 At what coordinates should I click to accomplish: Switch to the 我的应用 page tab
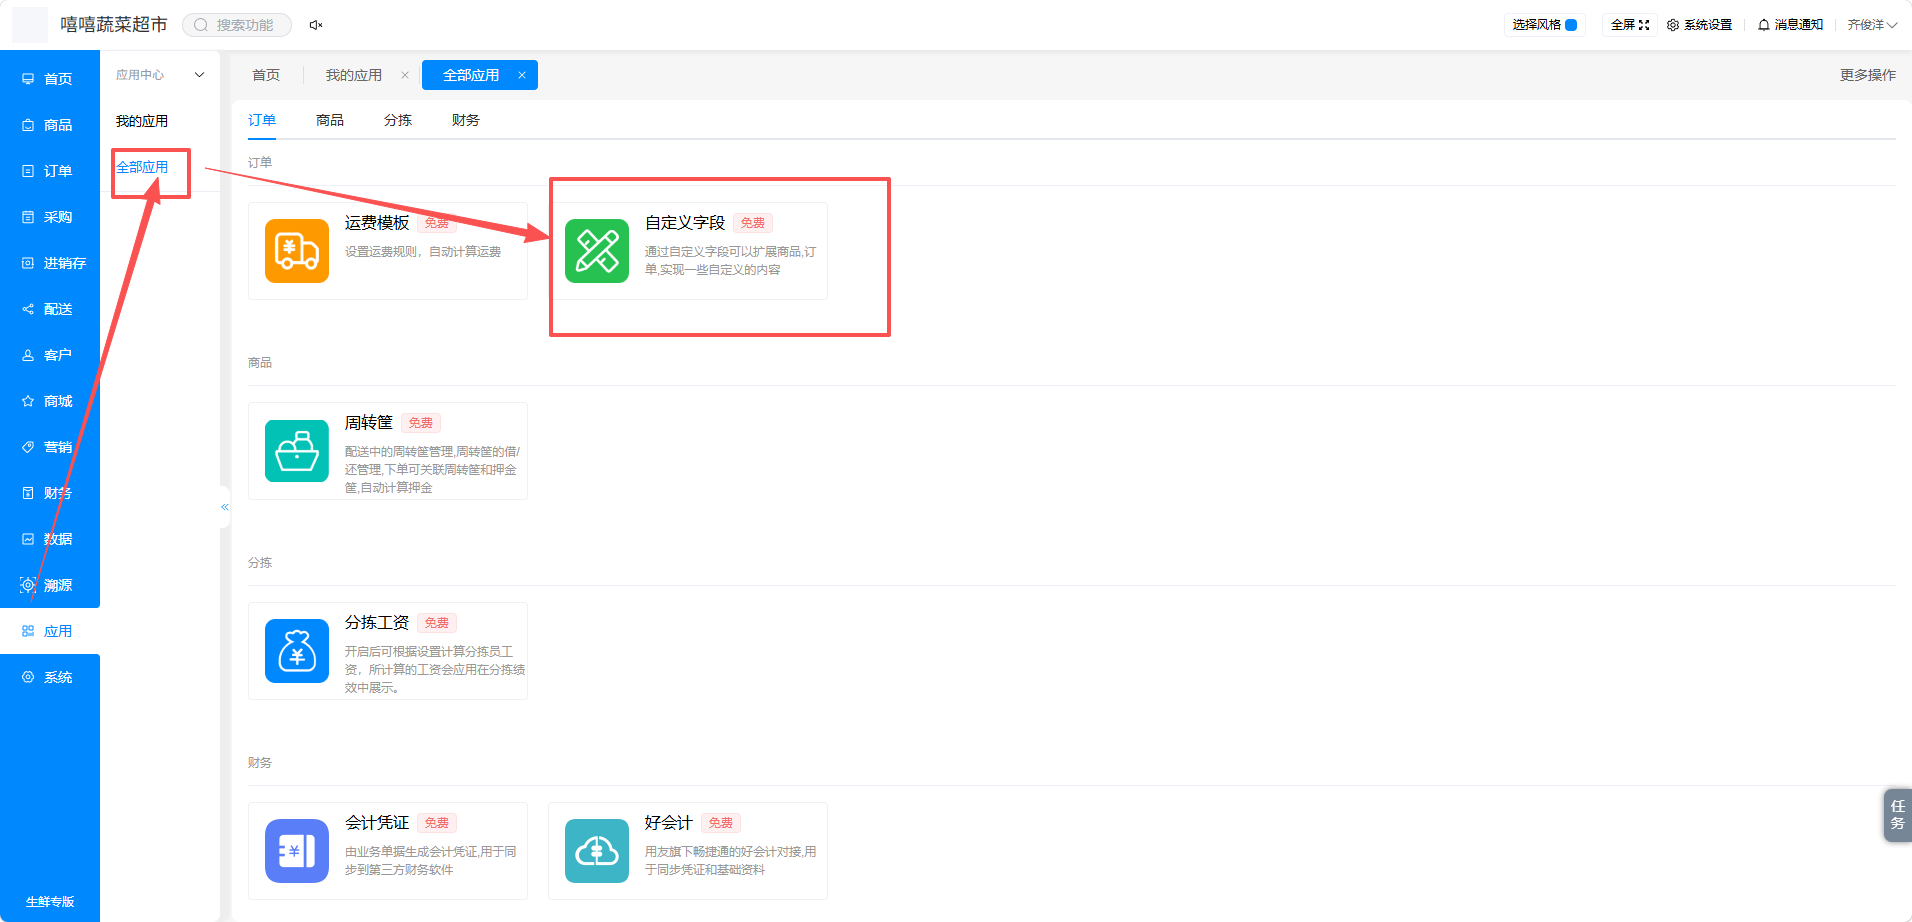[x=353, y=75]
